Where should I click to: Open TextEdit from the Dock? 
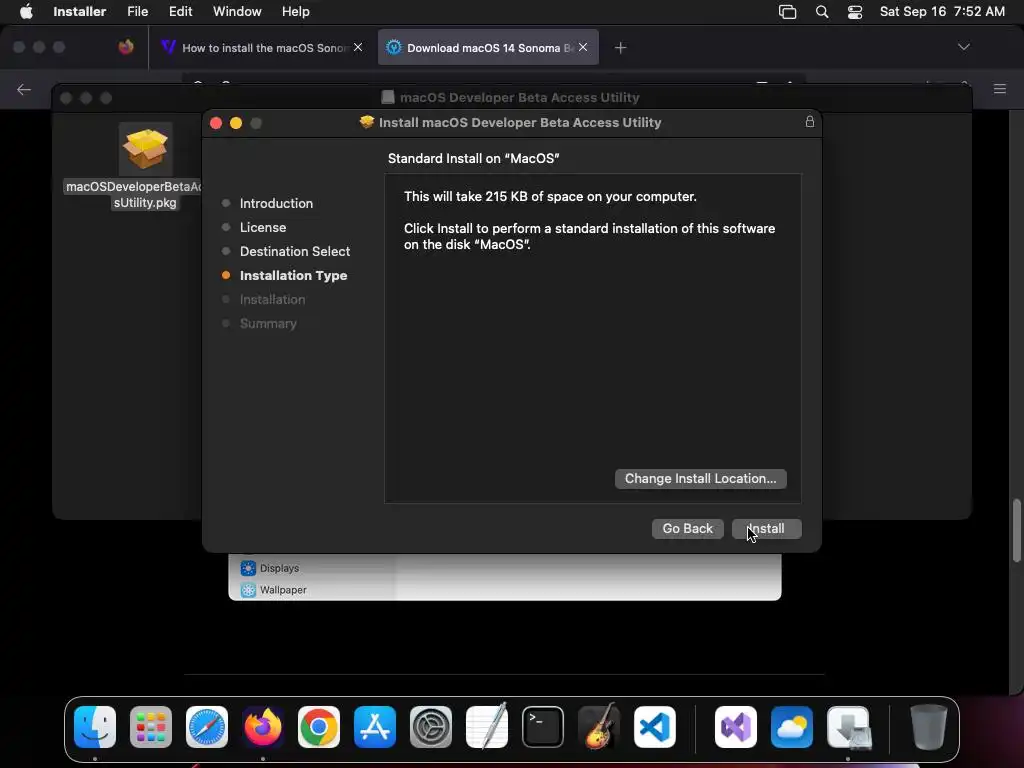pos(487,726)
